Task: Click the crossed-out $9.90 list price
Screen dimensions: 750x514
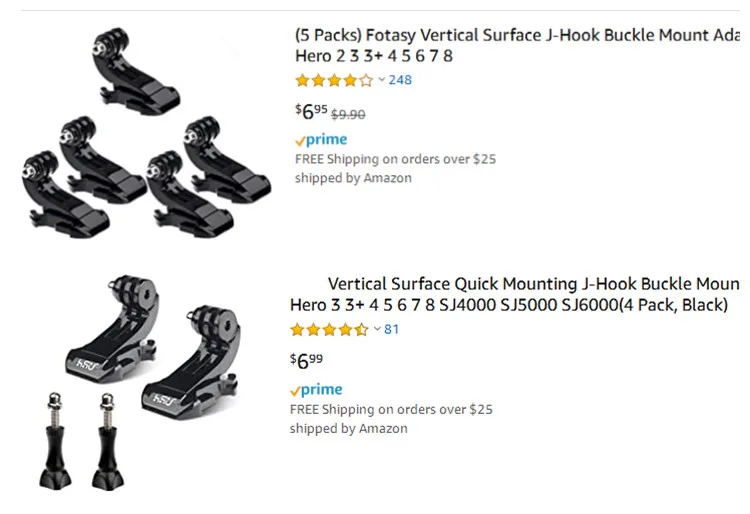Action: point(348,114)
